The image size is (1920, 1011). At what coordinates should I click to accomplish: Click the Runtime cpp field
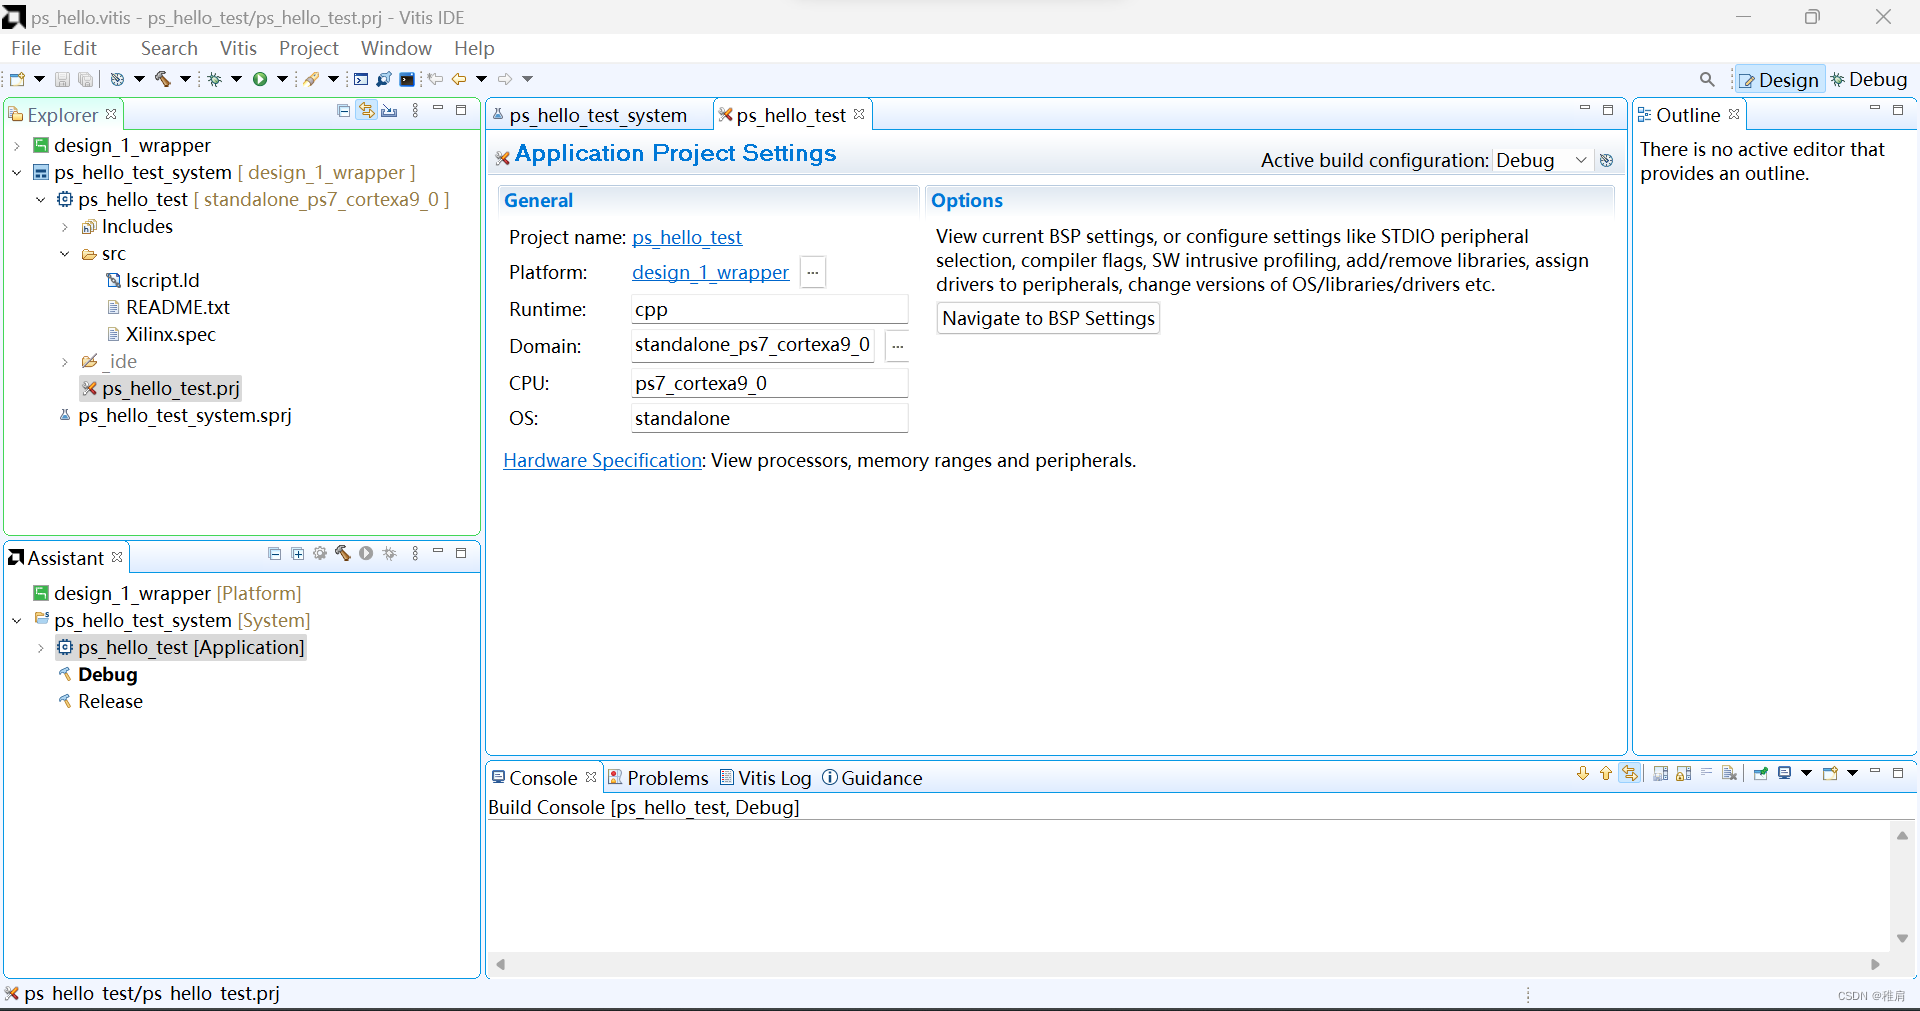(x=769, y=310)
